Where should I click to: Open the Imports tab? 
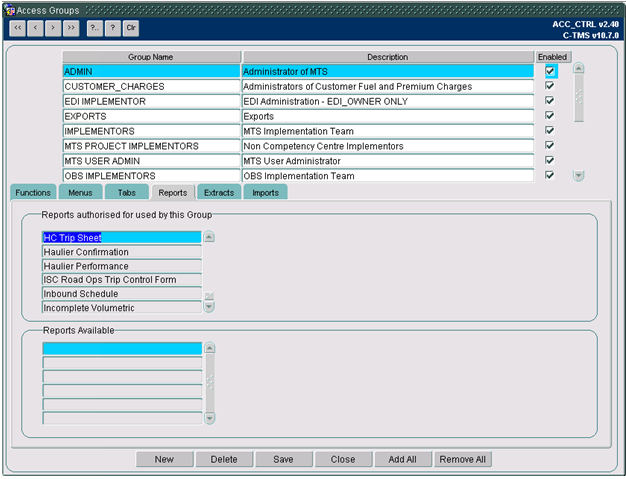[265, 192]
